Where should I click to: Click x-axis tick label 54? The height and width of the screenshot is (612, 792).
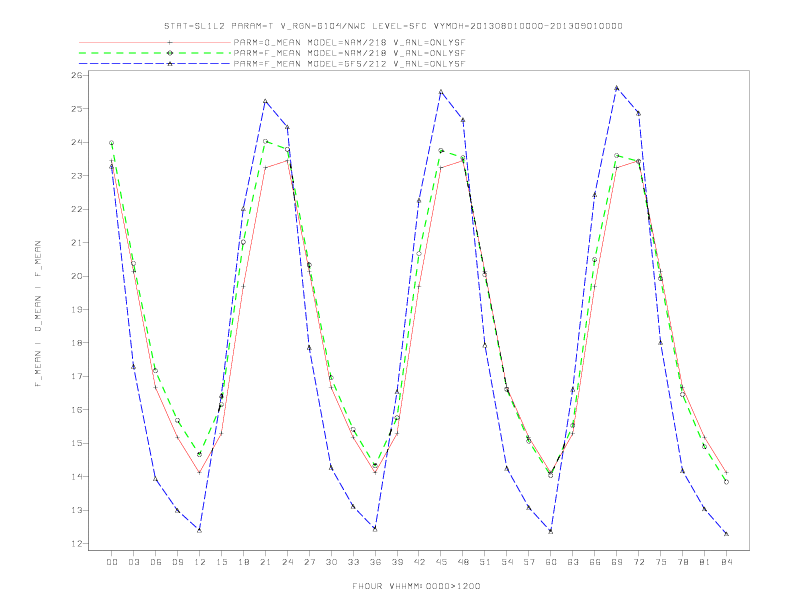point(507,562)
